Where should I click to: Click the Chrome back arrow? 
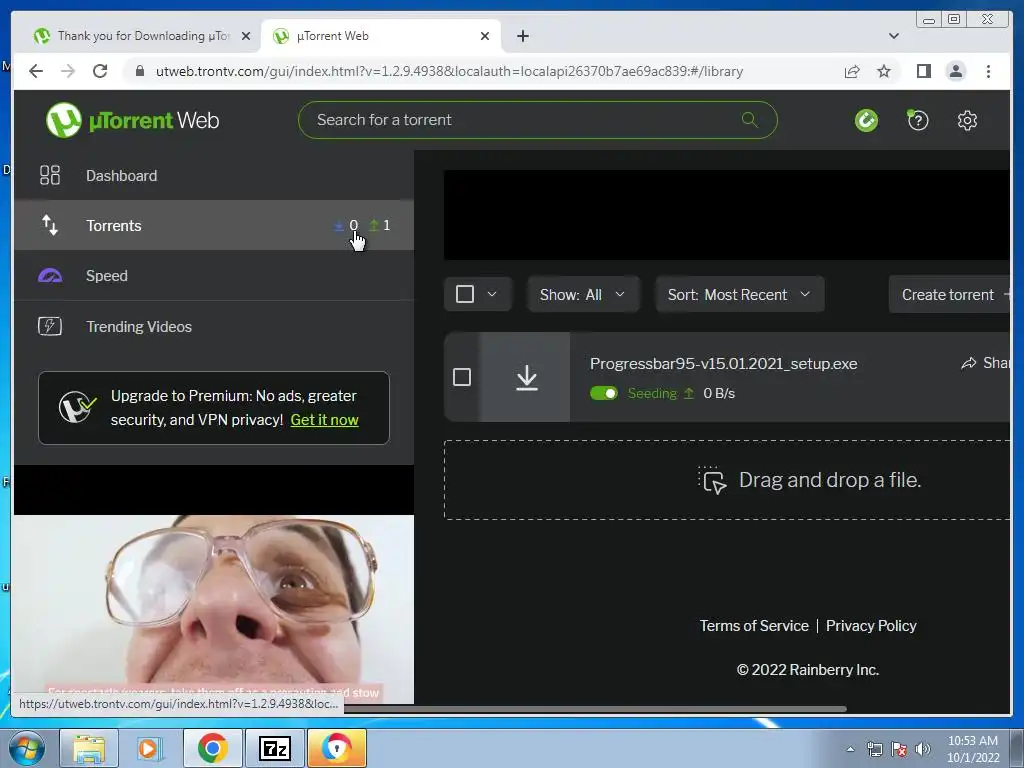[36, 71]
